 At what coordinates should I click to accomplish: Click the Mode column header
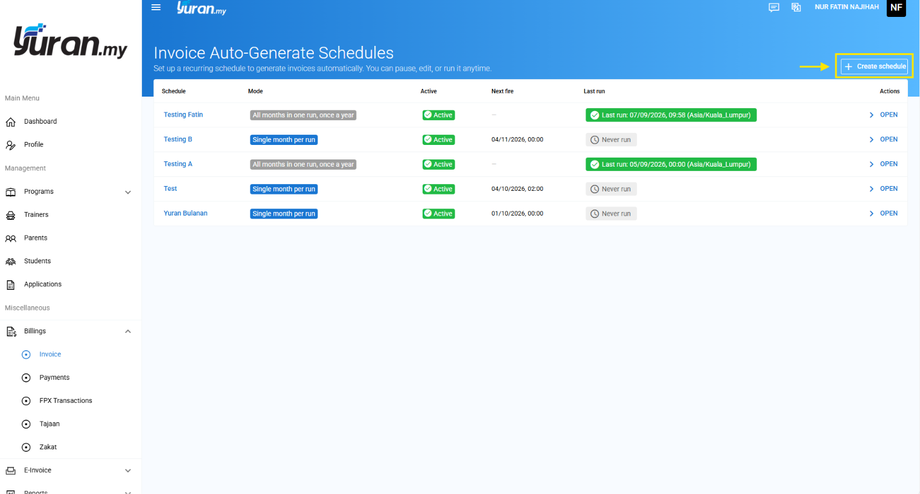tap(255, 92)
